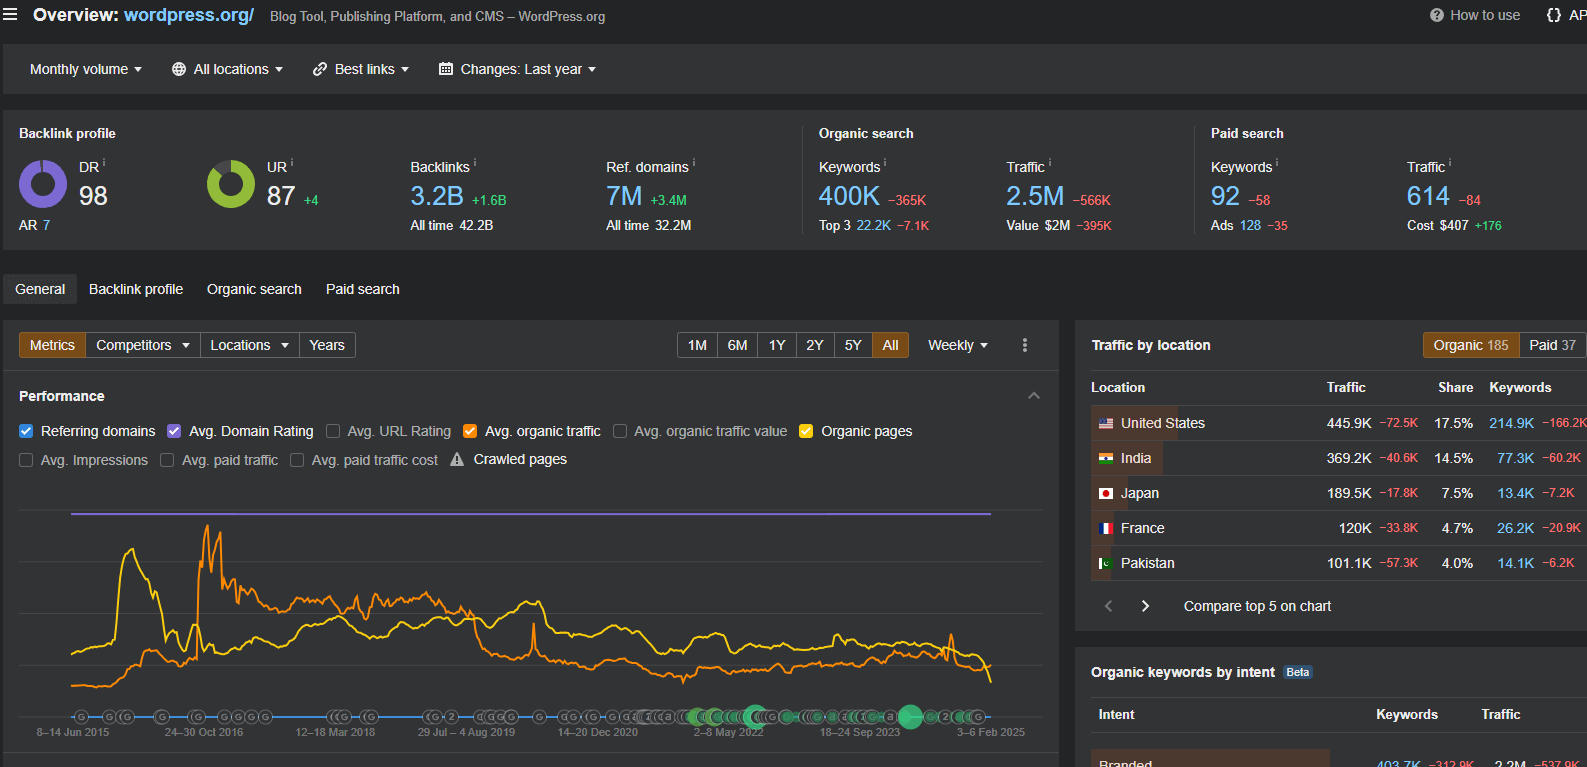Enable Avg. Impressions checkbox
This screenshot has height=767, width=1587.
point(26,460)
